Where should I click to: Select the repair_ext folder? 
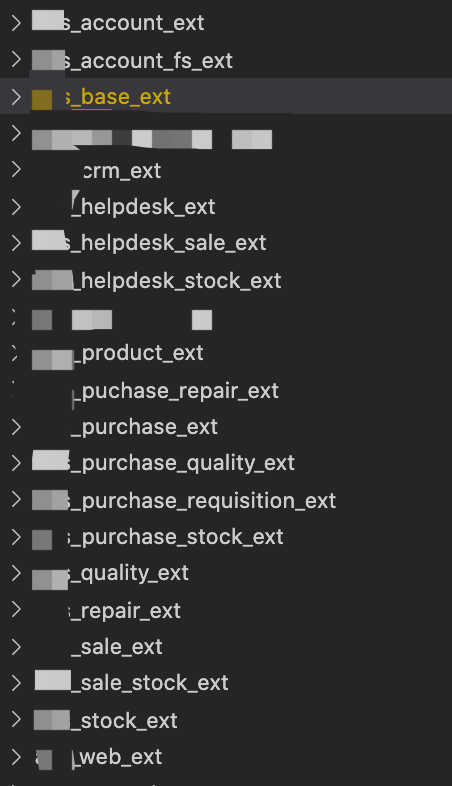[124, 611]
